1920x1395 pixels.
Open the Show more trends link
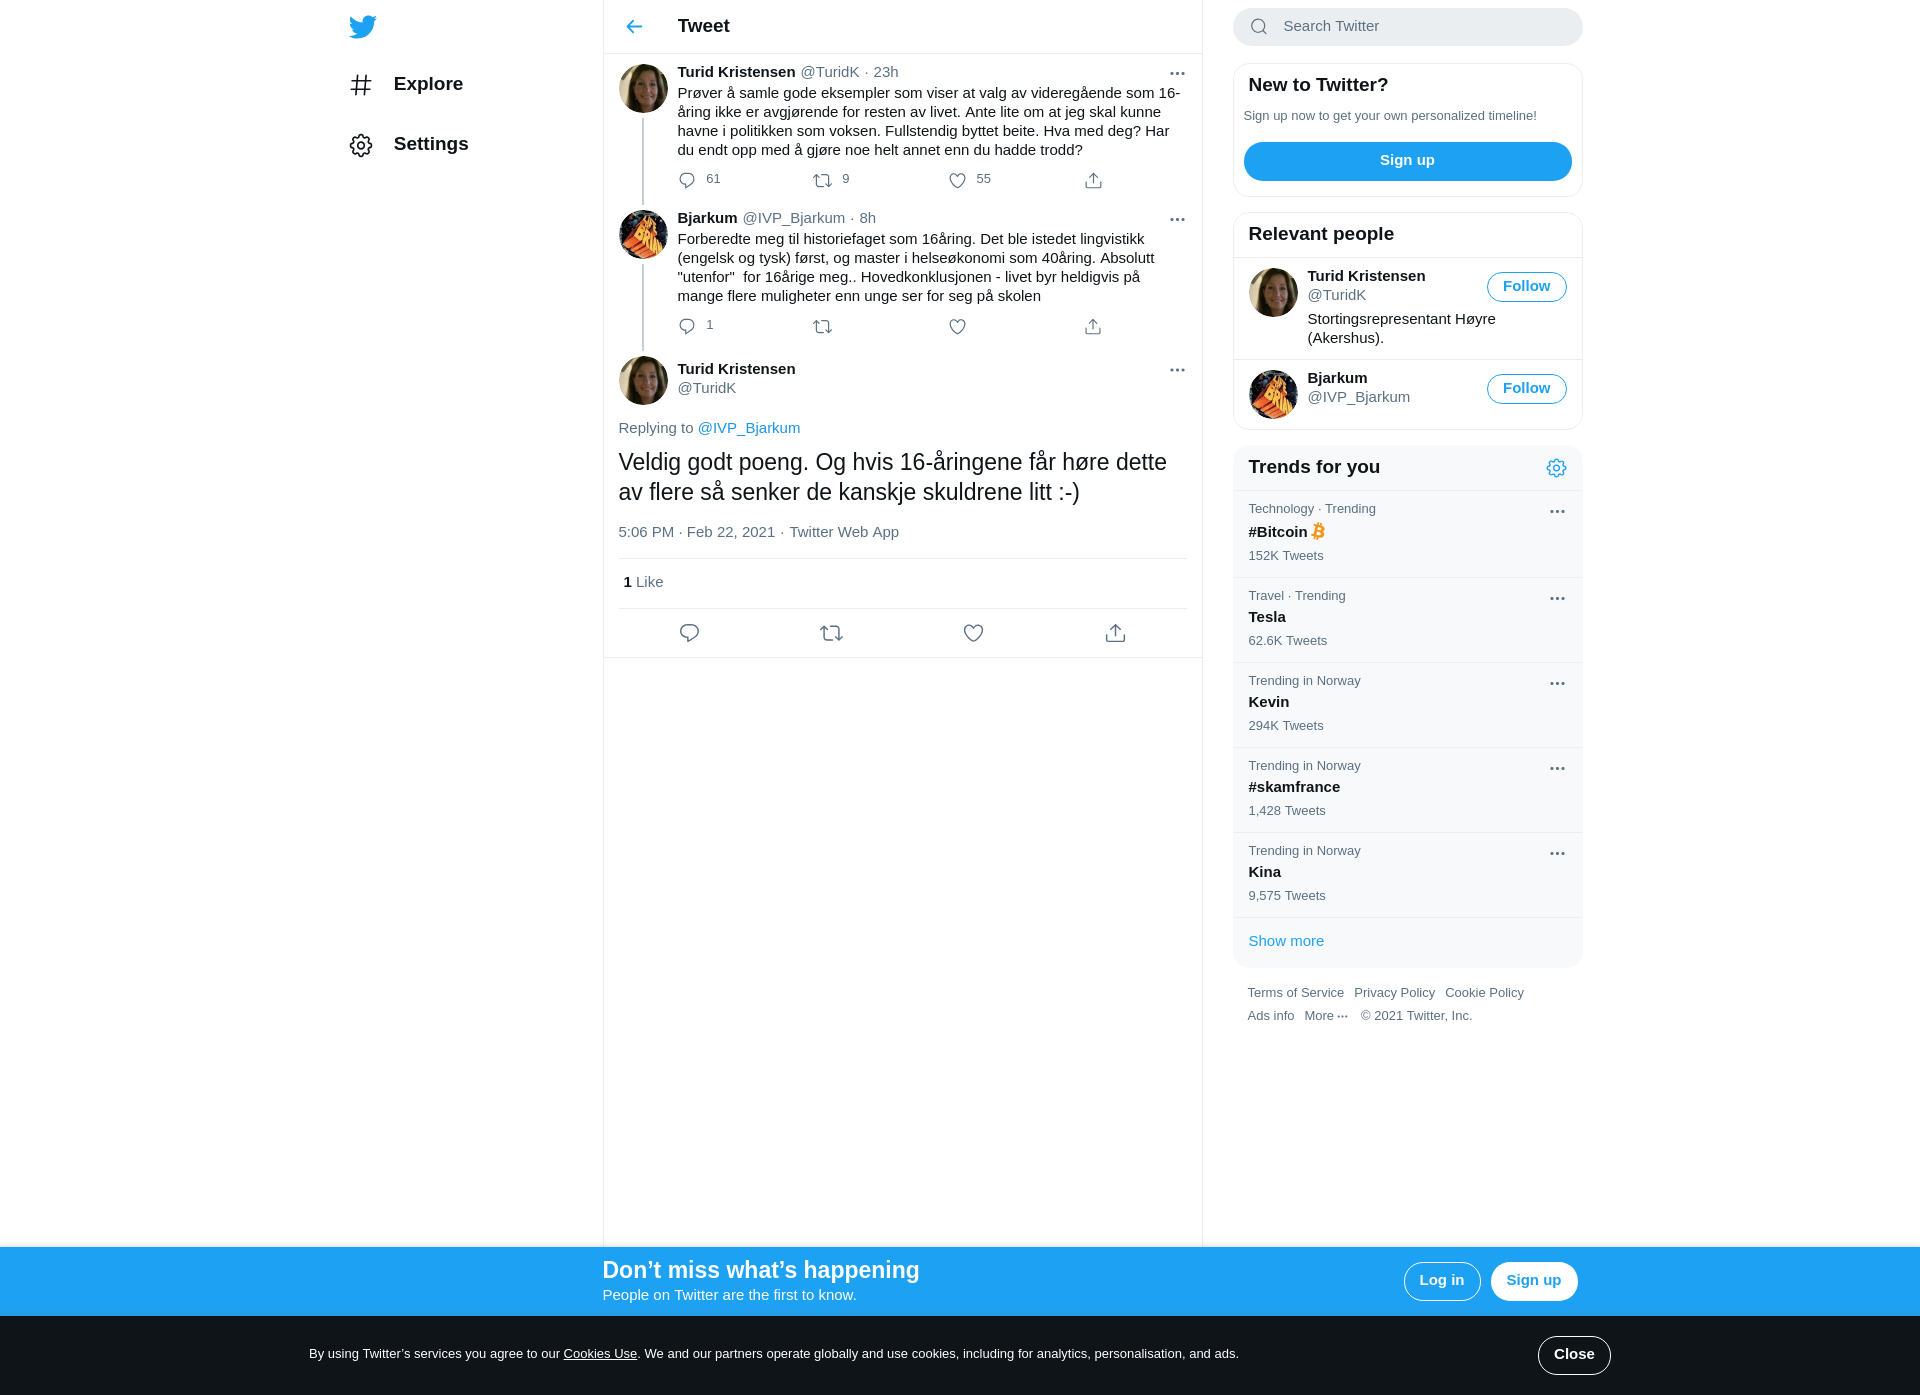(1286, 941)
